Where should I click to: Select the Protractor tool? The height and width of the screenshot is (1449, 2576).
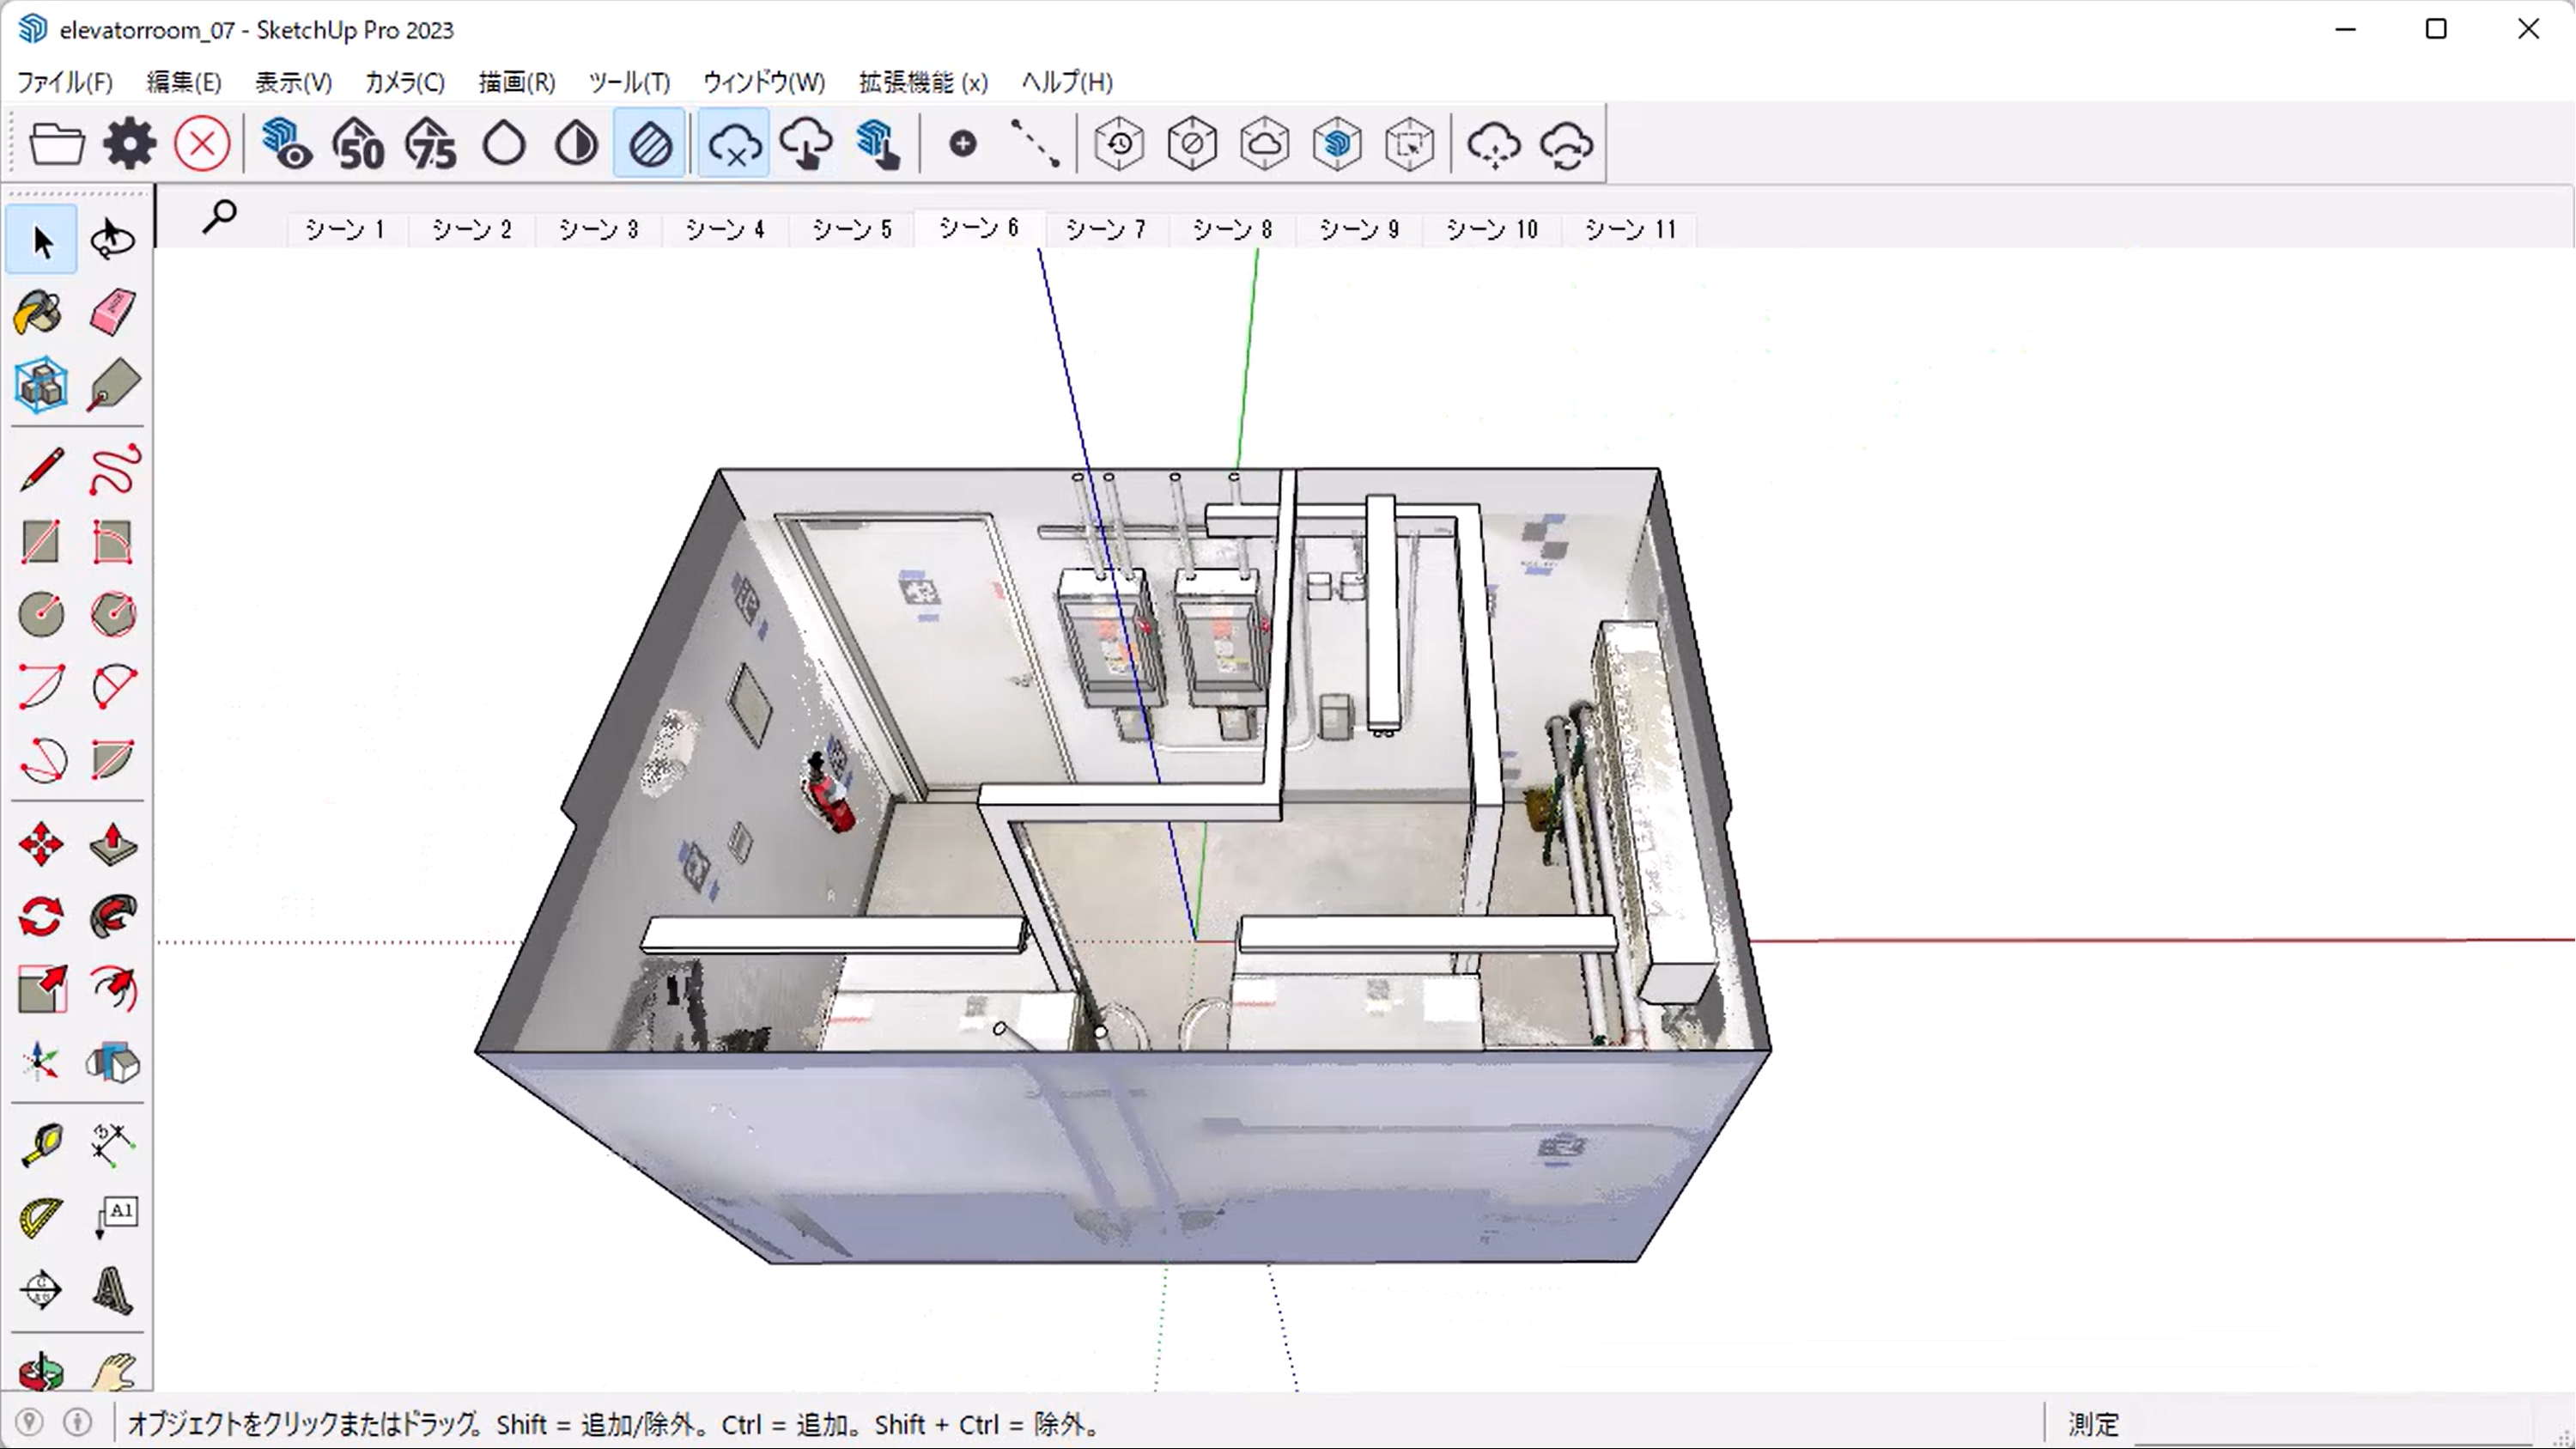pyautogui.click(x=40, y=1218)
